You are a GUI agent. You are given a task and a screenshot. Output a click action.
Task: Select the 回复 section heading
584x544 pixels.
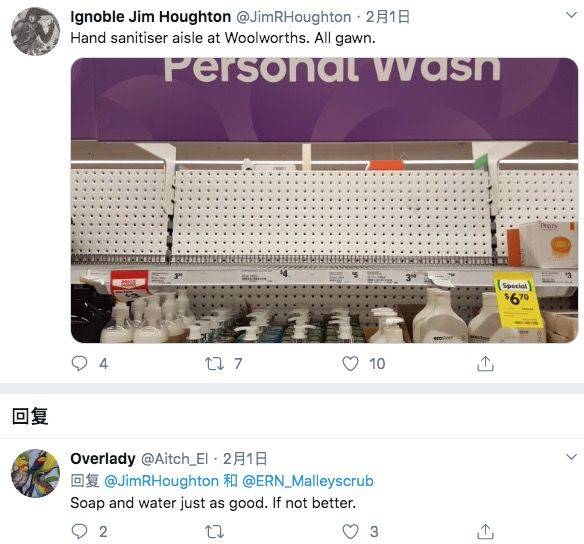click(x=30, y=416)
